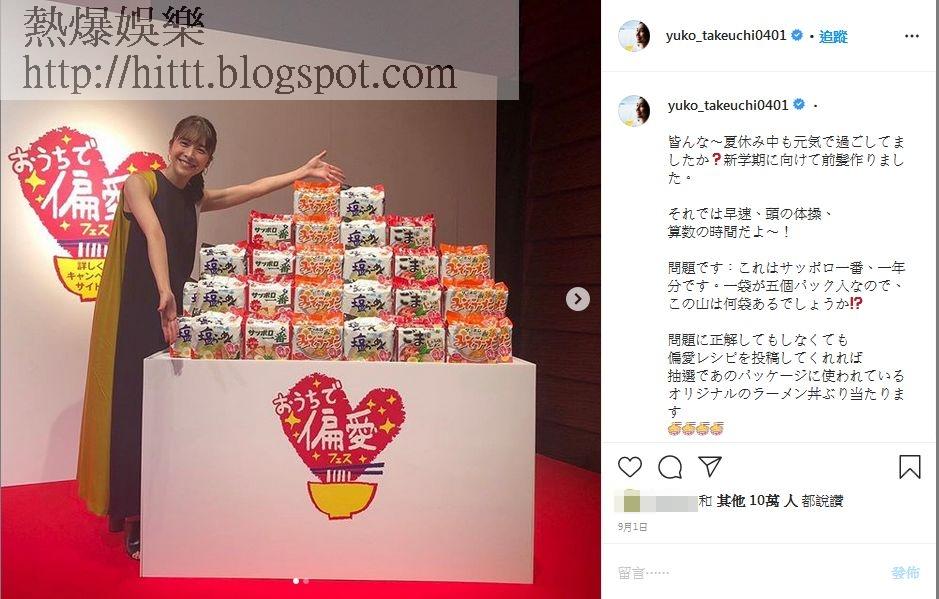Click the caption author avatar
The image size is (939, 599).
click(x=634, y=110)
